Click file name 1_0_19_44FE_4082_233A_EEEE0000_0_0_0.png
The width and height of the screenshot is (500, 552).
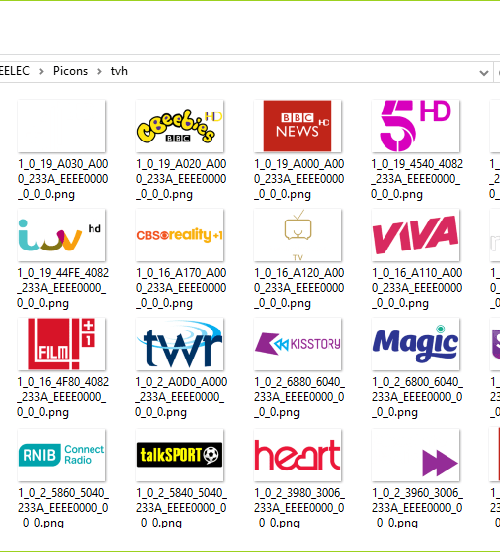pos(63,288)
